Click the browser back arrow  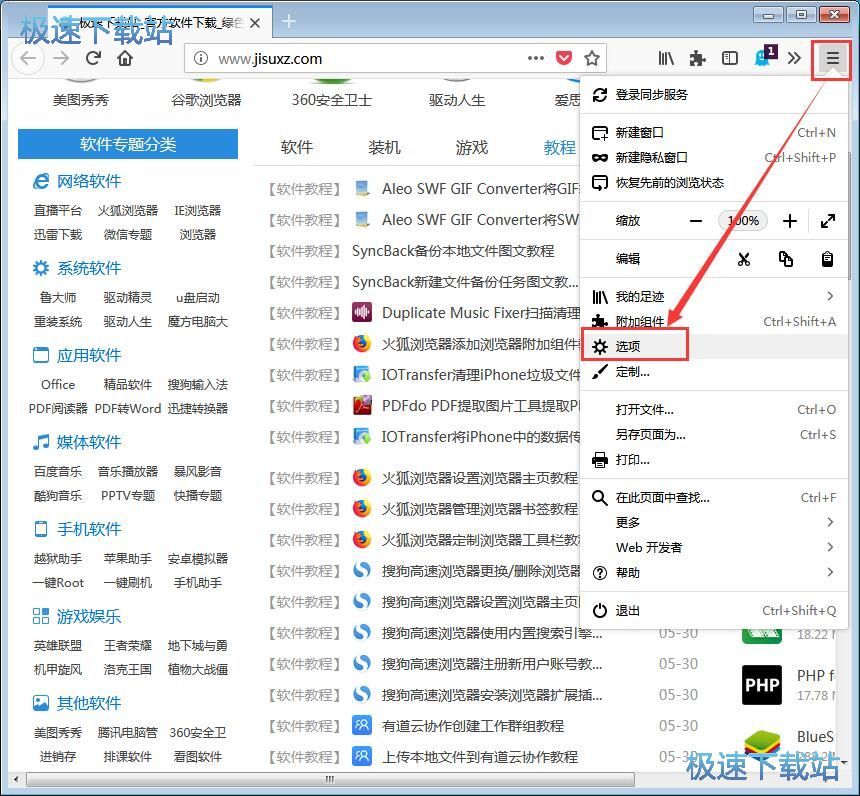point(28,58)
